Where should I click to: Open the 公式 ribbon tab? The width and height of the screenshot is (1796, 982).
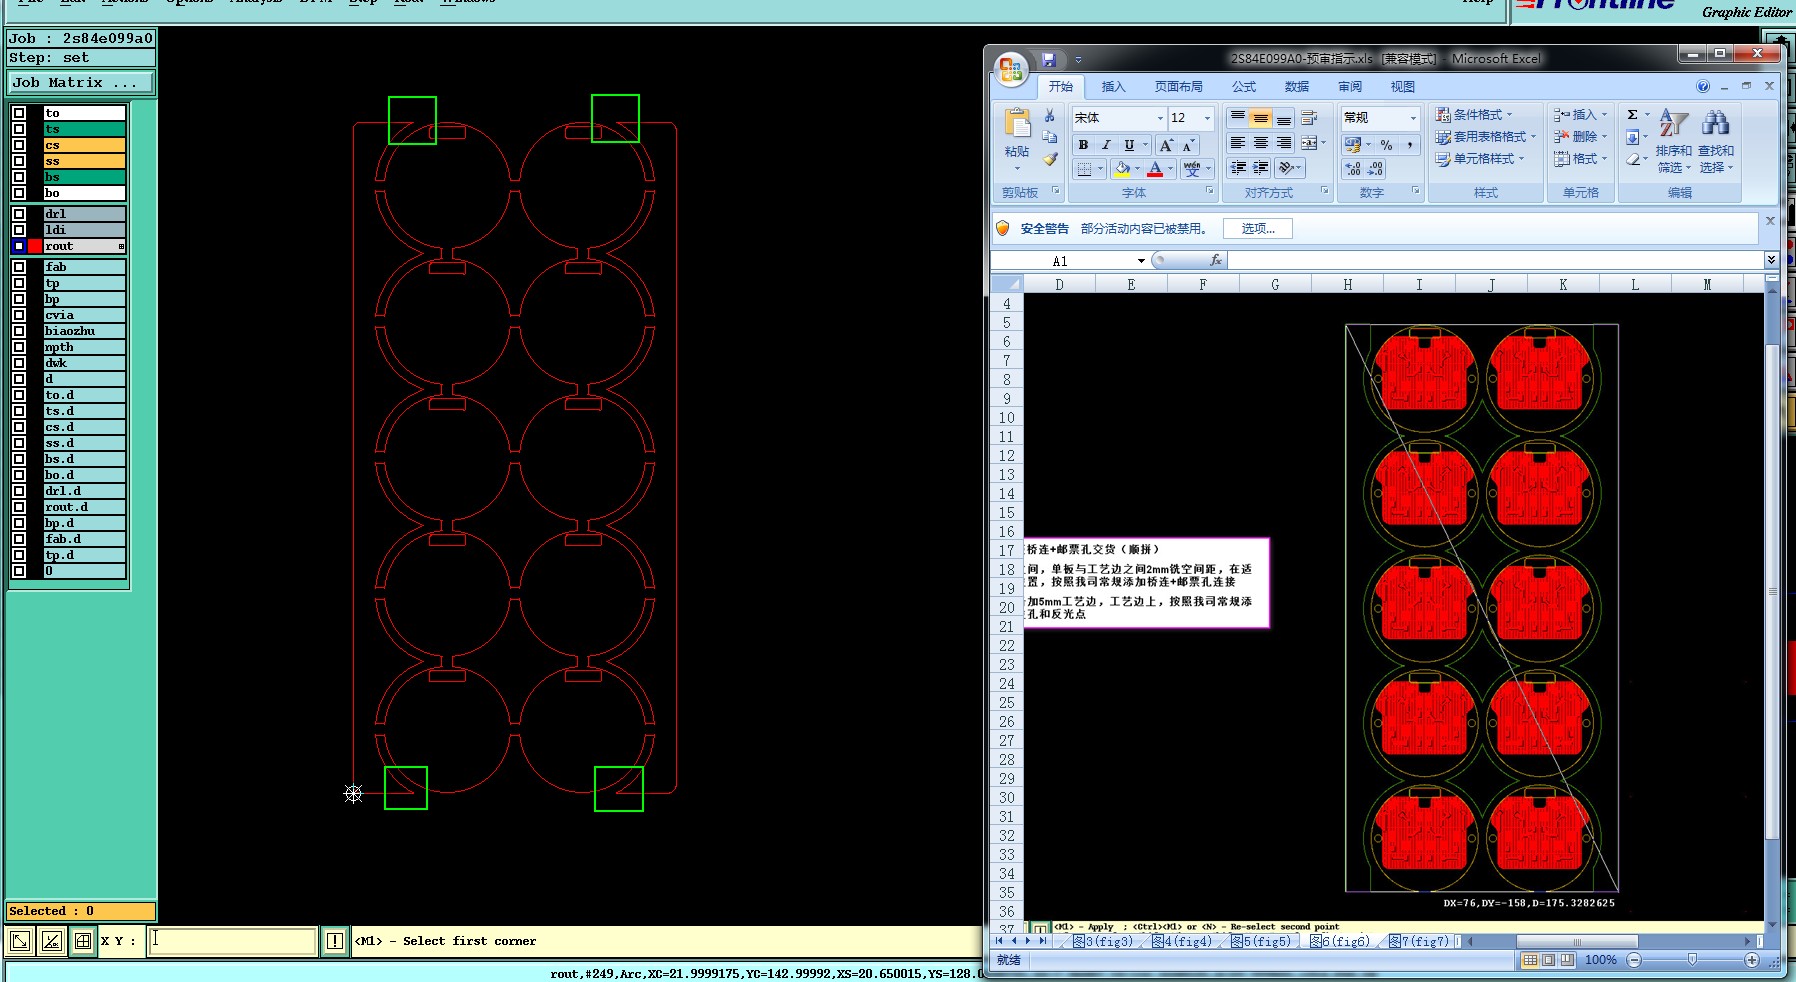(1244, 87)
